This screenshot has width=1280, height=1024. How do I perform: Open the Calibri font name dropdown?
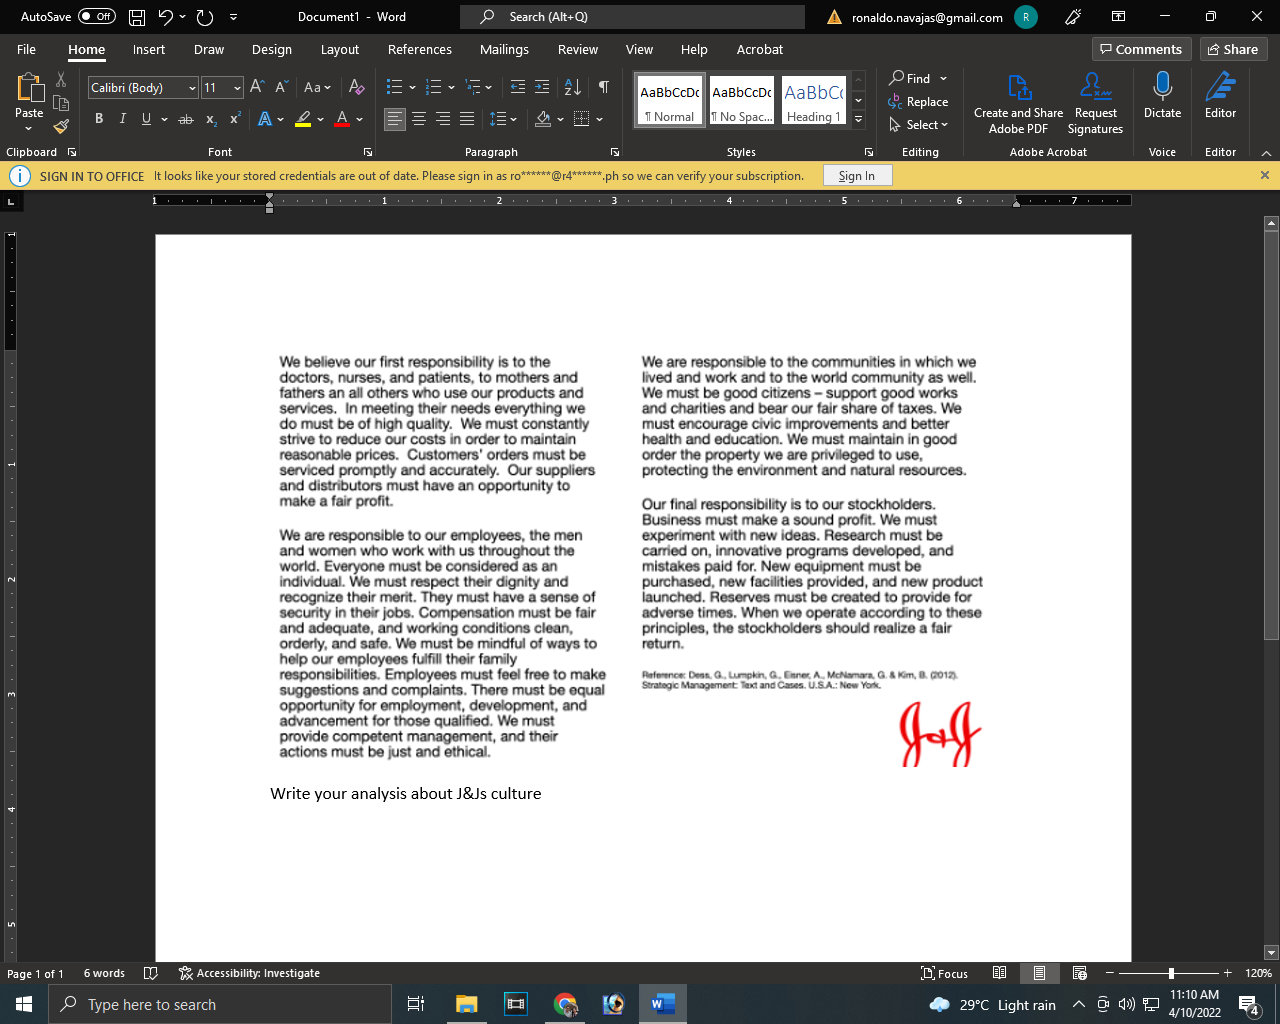tap(190, 88)
